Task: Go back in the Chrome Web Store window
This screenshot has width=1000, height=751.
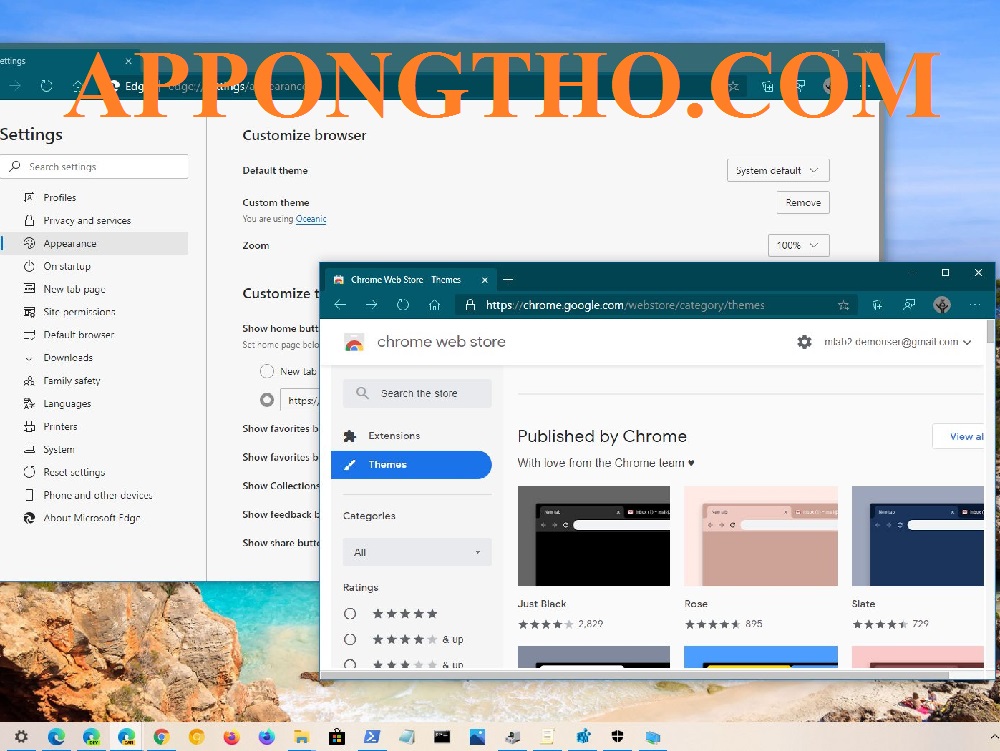Action: pyautogui.click(x=340, y=305)
